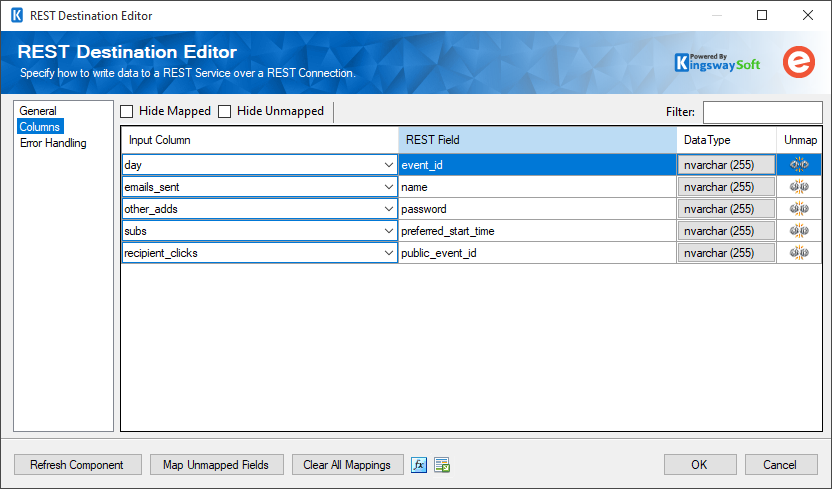
Task: Click nvarchar (255) datatype for event_id
Action: click(726, 165)
